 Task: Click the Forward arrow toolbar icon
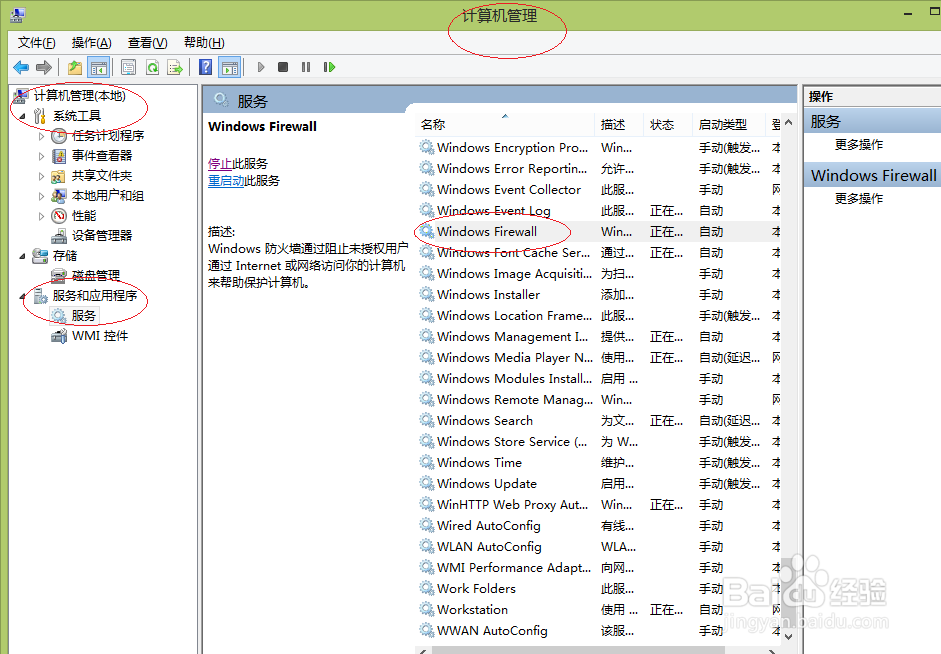(x=44, y=67)
